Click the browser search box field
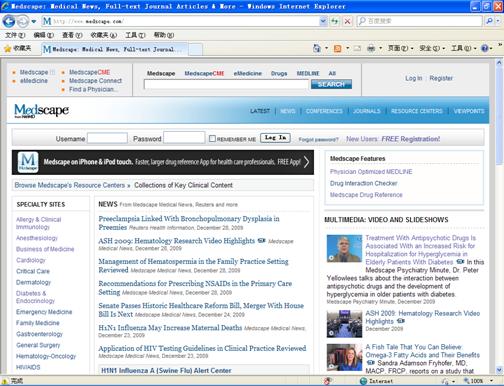 (419, 21)
